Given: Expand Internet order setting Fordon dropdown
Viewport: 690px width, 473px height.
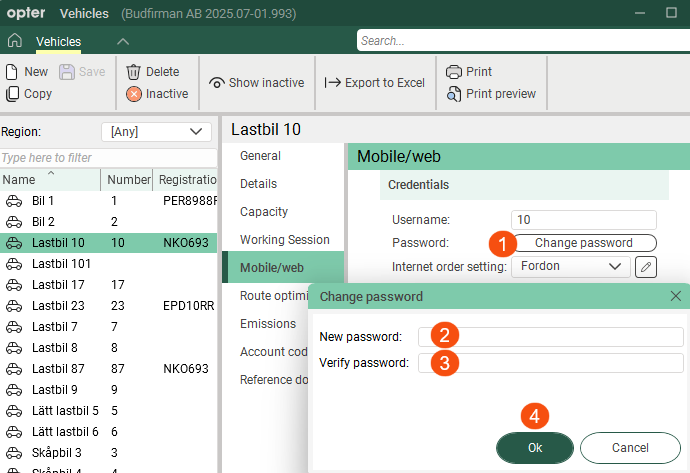Looking at the screenshot, I should [570, 267].
